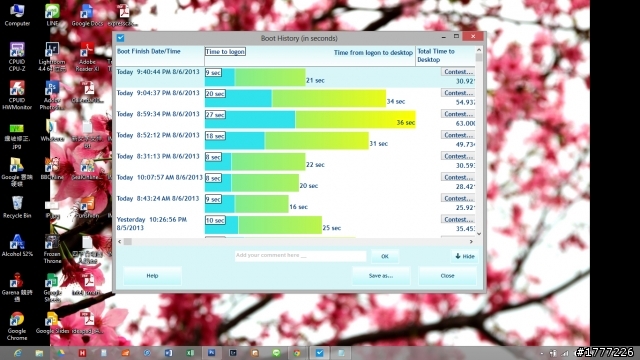Select row 'Today 9:04:37 PM 8/6/2013'
This screenshot has width=640, height=360.
[x=296, y=98]
